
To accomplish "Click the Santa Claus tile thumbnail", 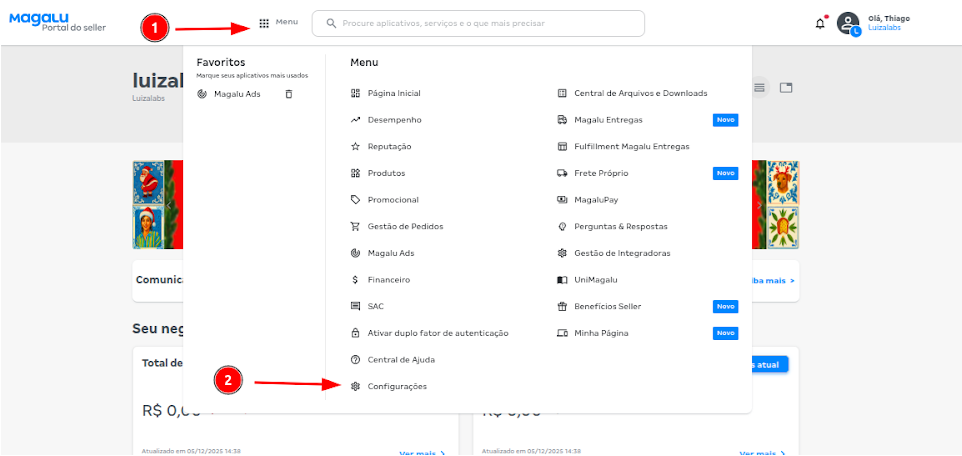I will click(x=148, y=182).
